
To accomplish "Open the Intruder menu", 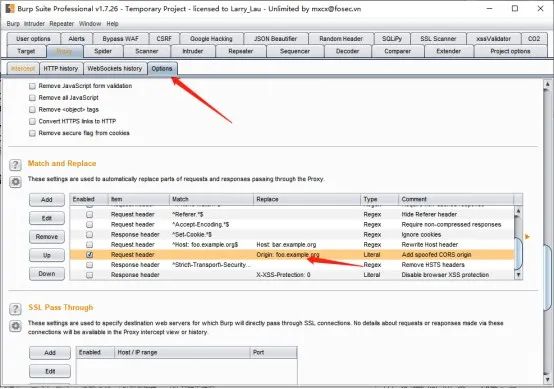I will tap(34, 24).
